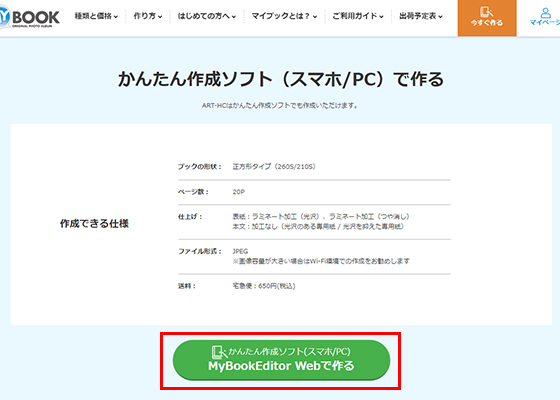This screenshot has width=560, height=400.
Task: Click the ART-HC description text
Action: pyautogui.click(x=280, y=106)
